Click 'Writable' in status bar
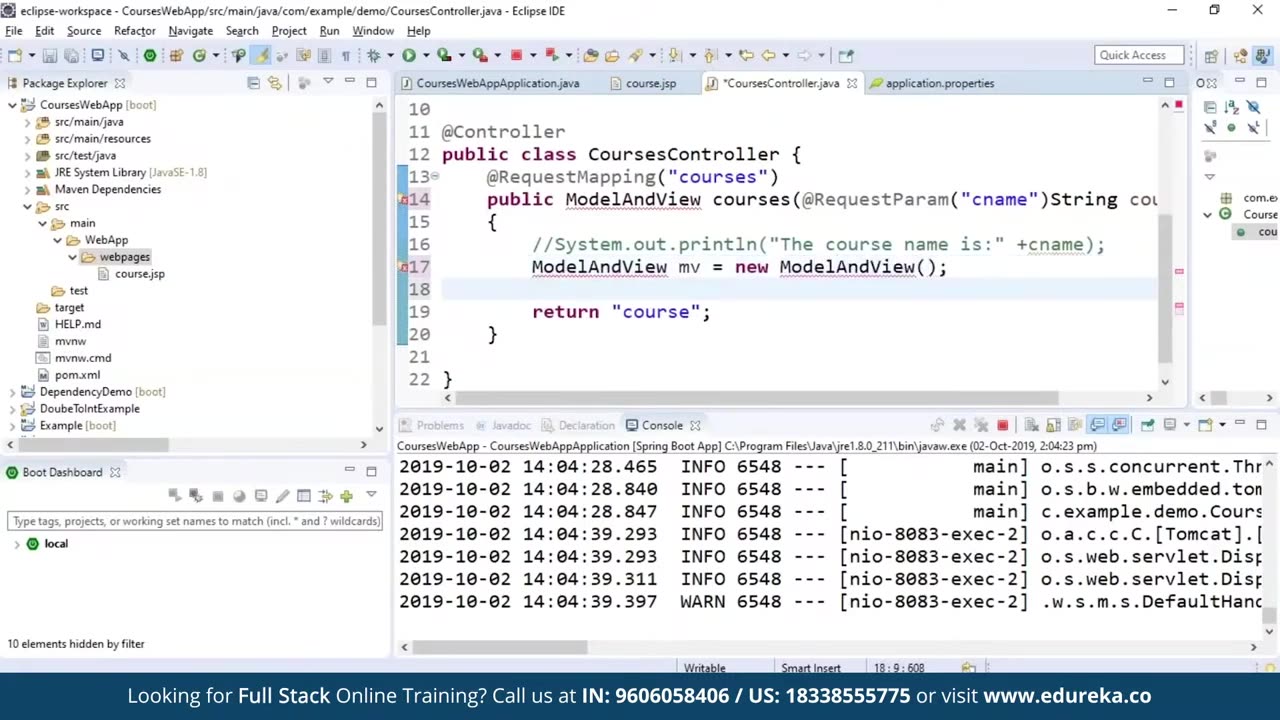This screenshot has width=1280, height=720. 705,668
